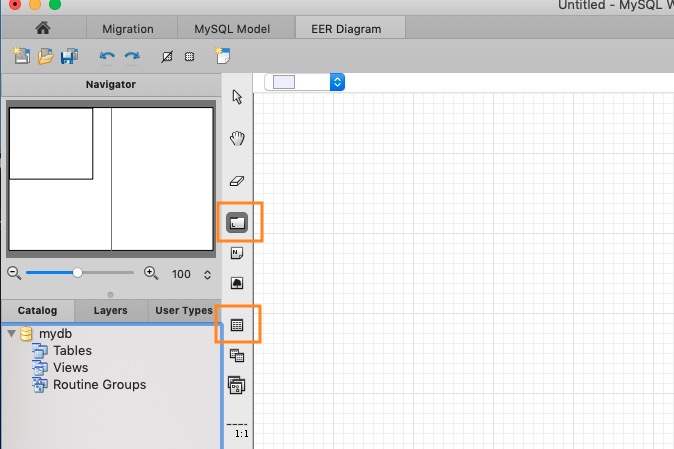674x449 pixels.
Task: Open an existing model file
Action: click(x=46, y=56)
